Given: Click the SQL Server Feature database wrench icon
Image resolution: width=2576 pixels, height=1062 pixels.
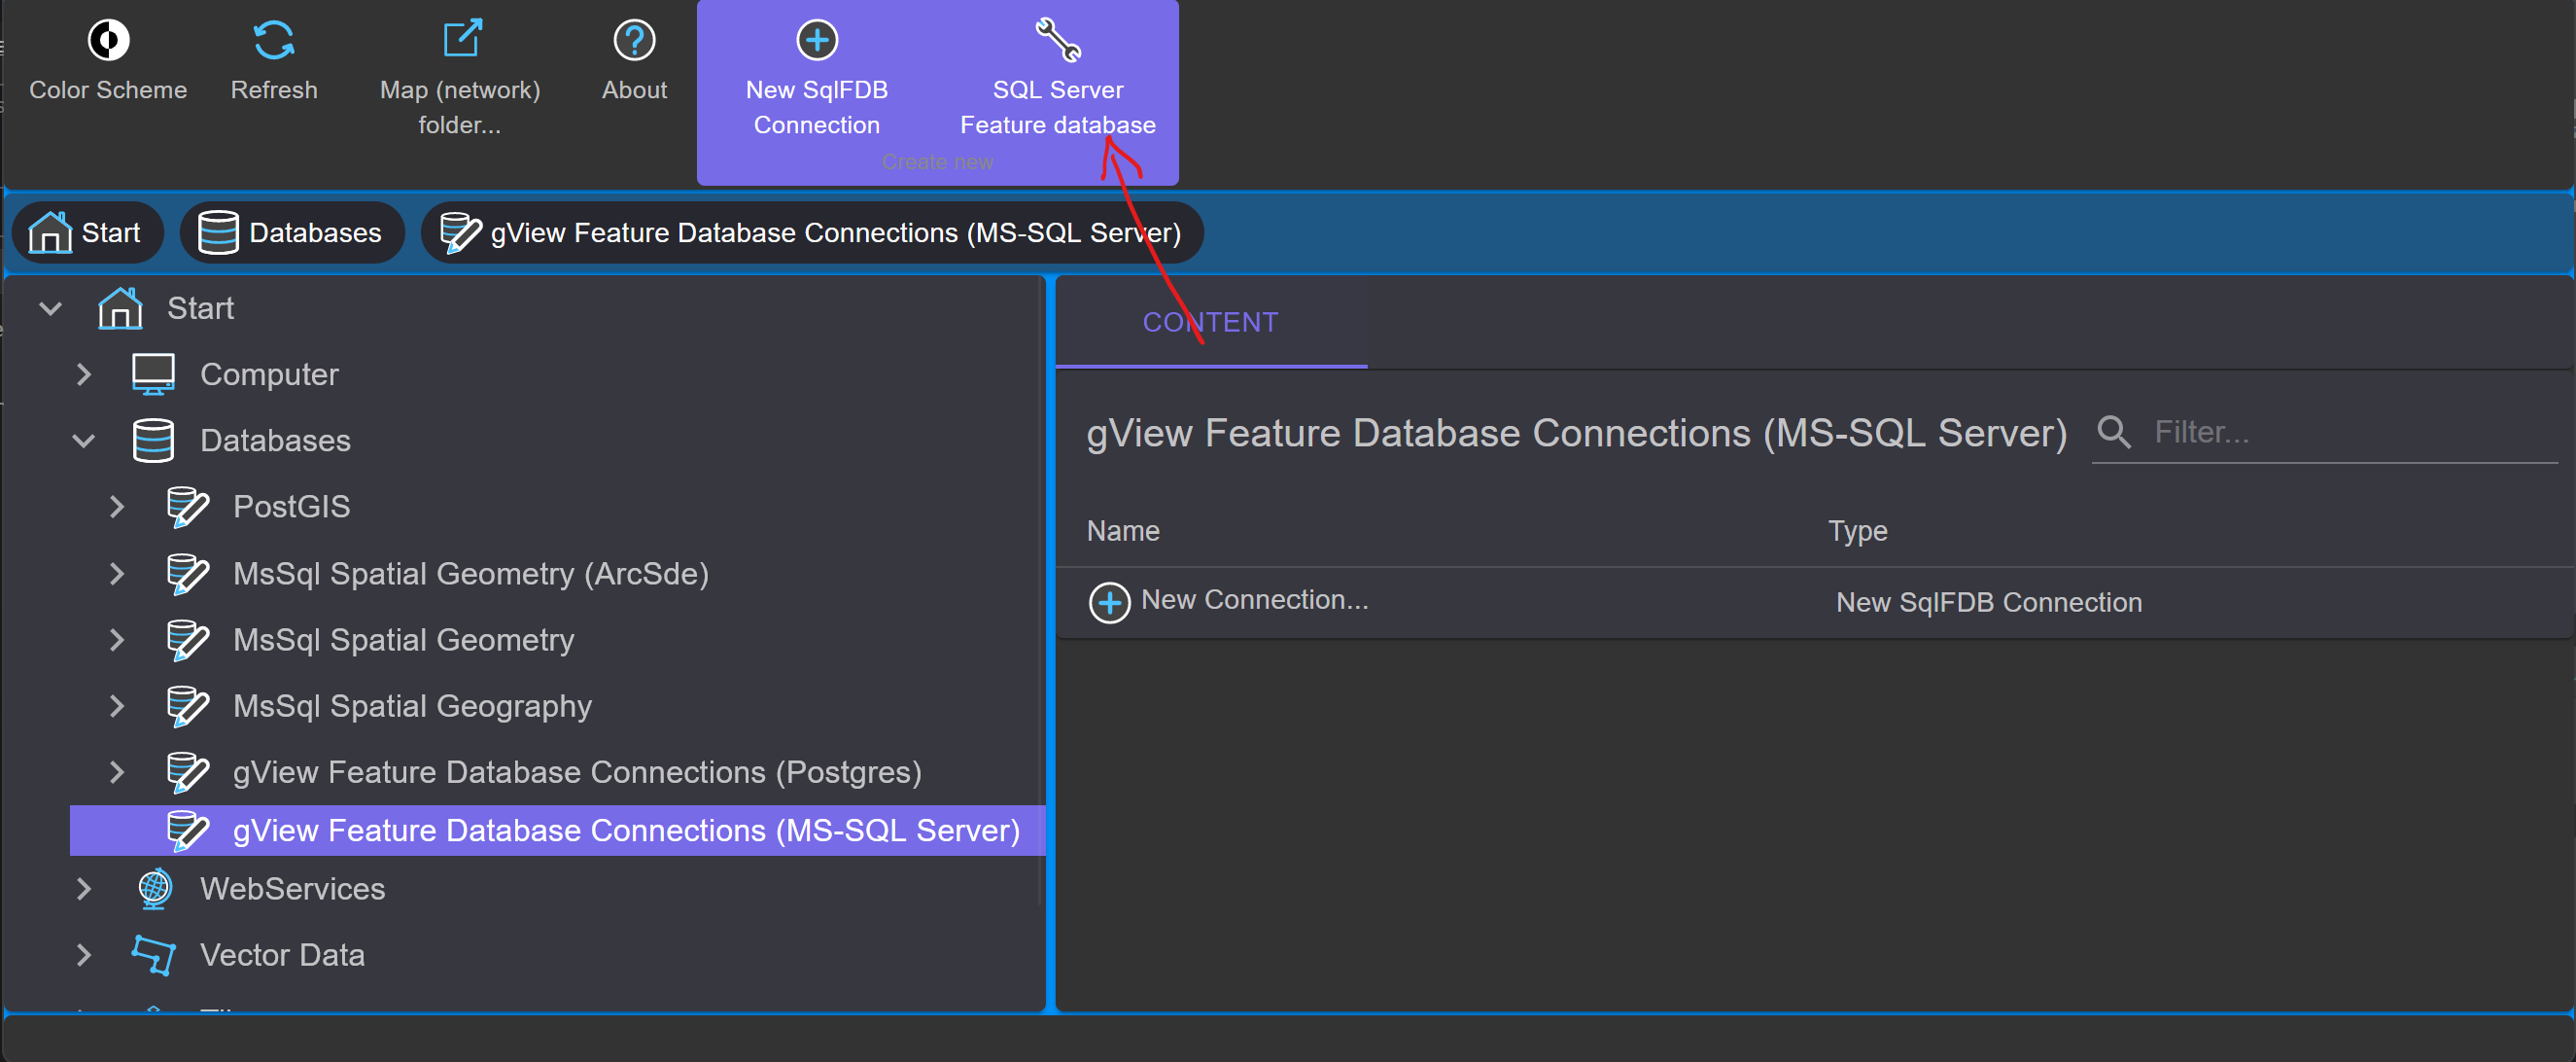Looking at the screenshot, I should [1057, 40].
